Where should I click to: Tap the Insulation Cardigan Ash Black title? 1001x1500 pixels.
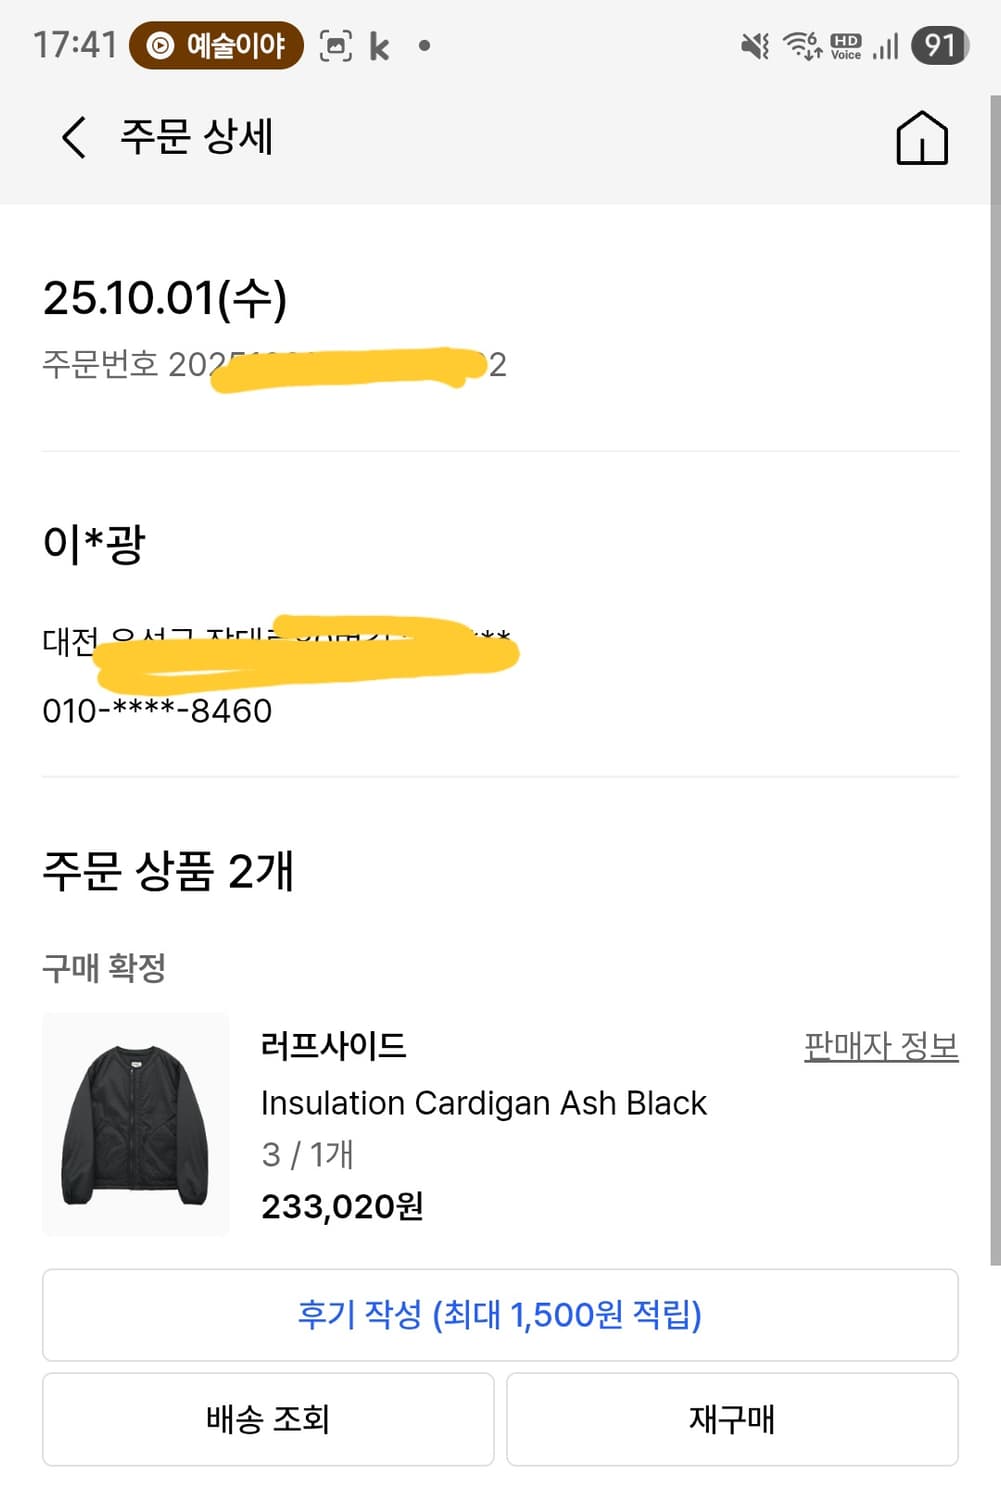pyautogui.click(x=483, y=1103)
